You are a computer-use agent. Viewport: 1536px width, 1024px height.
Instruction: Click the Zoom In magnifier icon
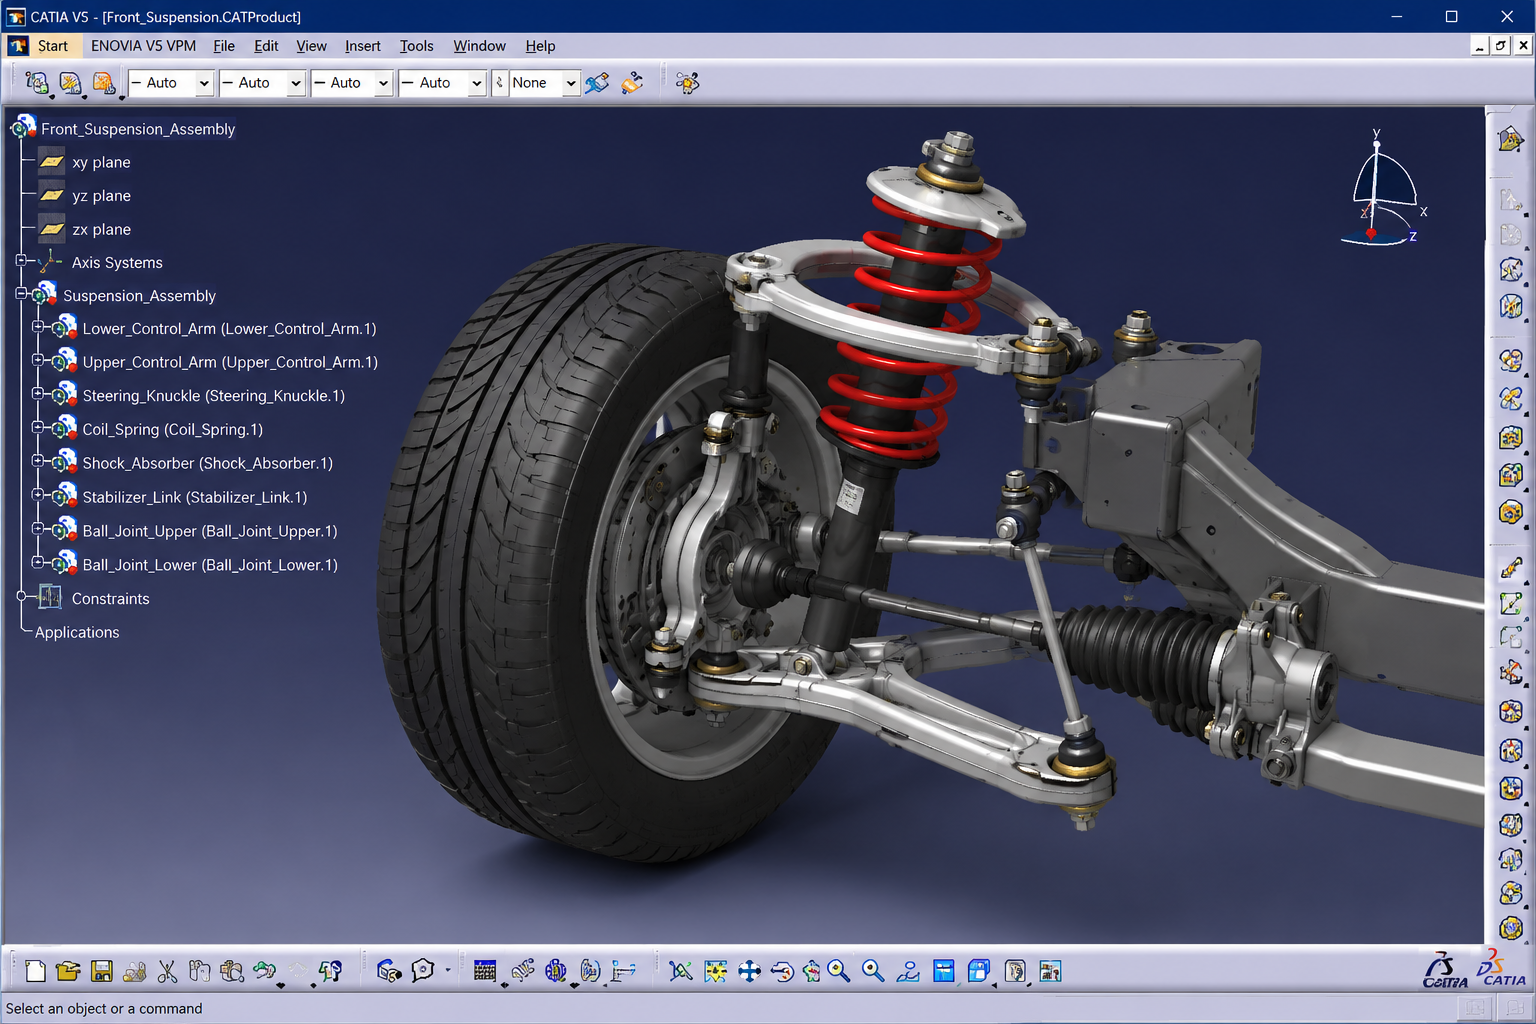coord(839,971)
